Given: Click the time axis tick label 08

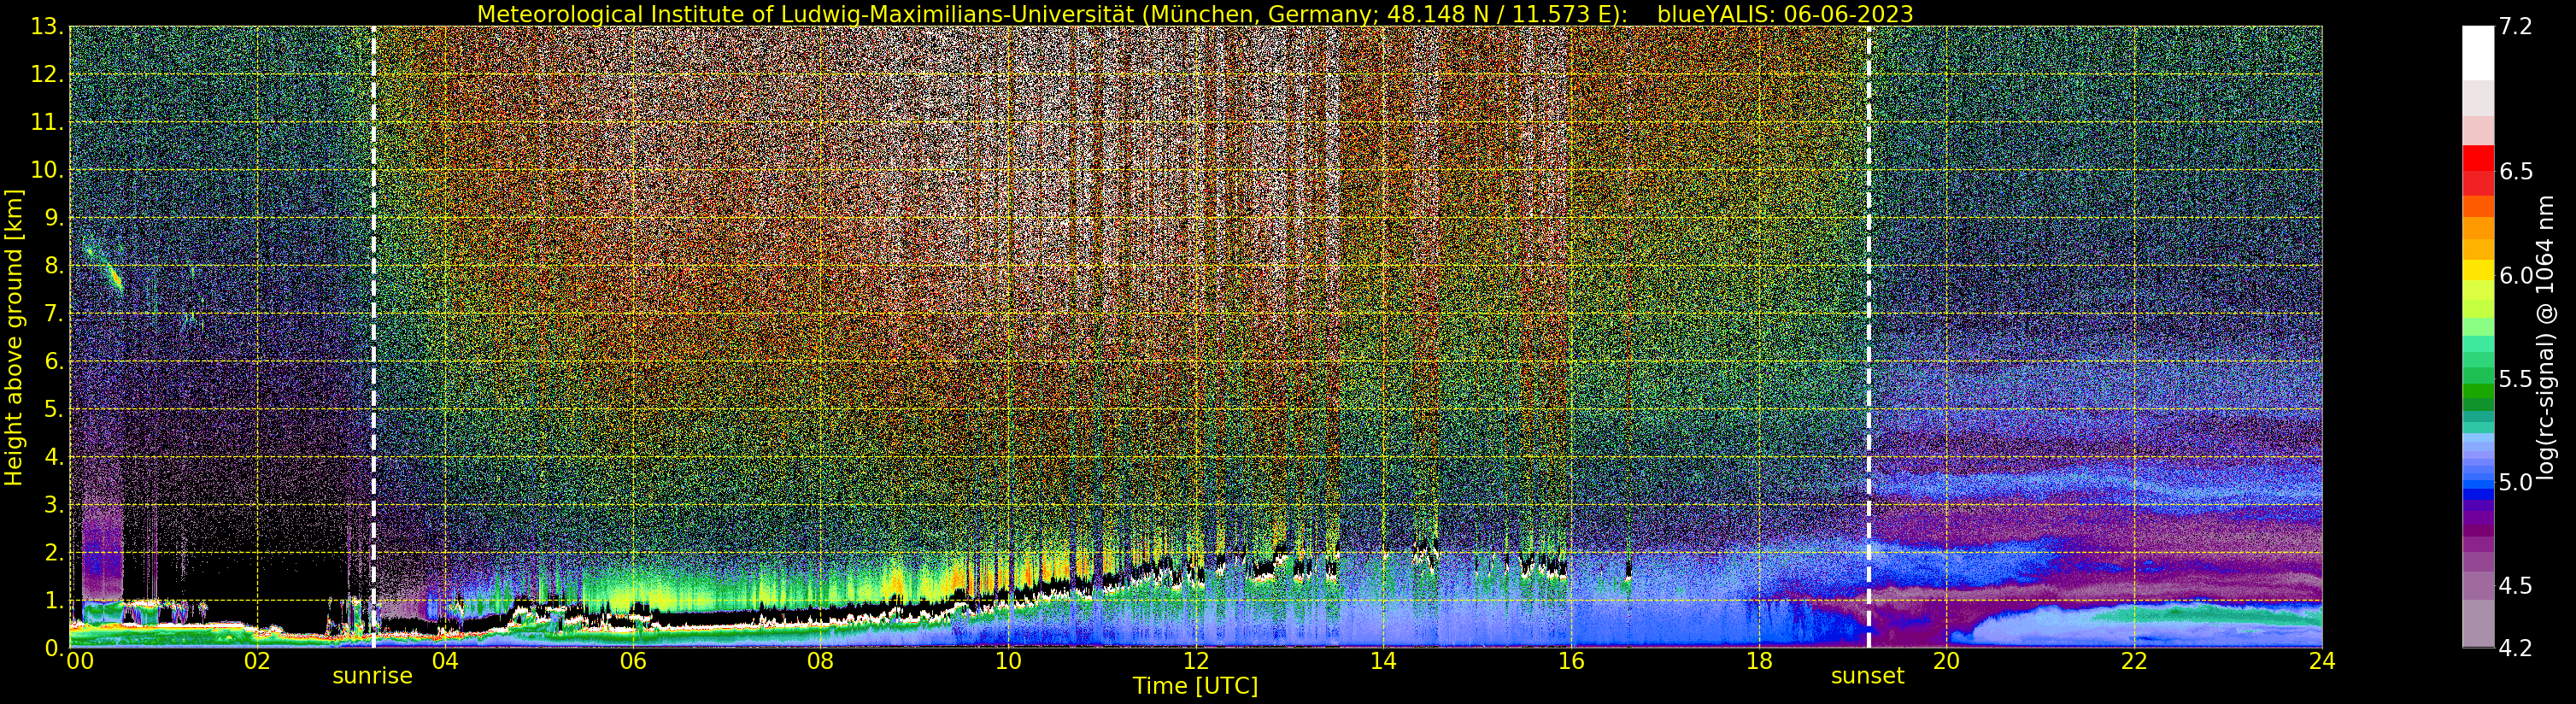Looking at the screenshot, I should point(820,661).
